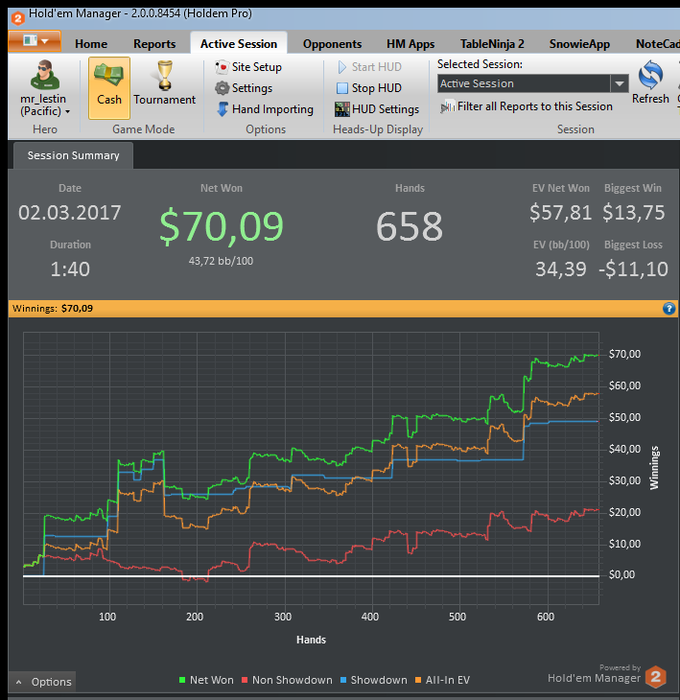Click the Net Won value $70,09
The image size is (680, 700).
click(221, 226)
